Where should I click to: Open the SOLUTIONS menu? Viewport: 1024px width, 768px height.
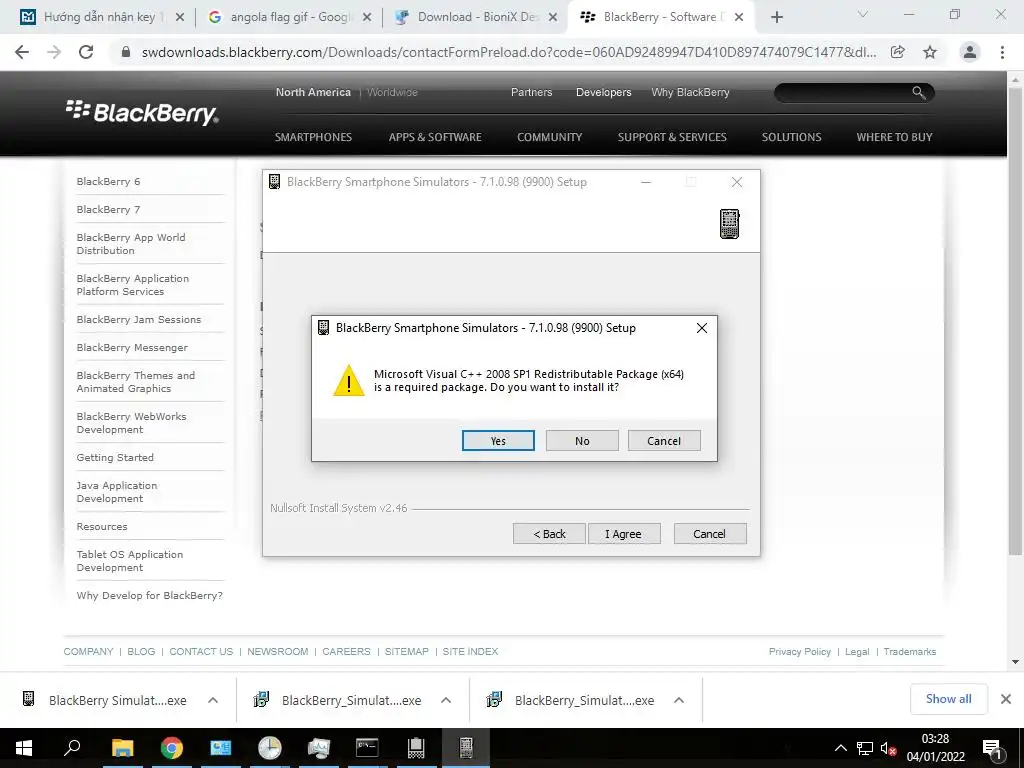[x=792, y=137]
